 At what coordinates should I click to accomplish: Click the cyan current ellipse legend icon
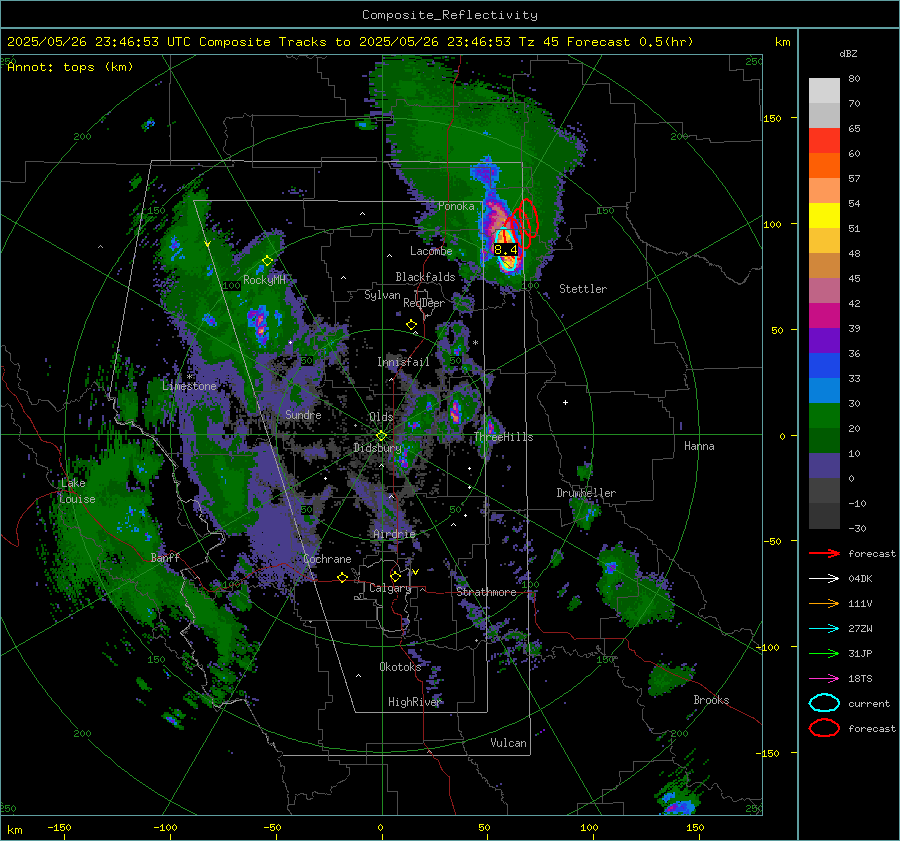point(824,703)
